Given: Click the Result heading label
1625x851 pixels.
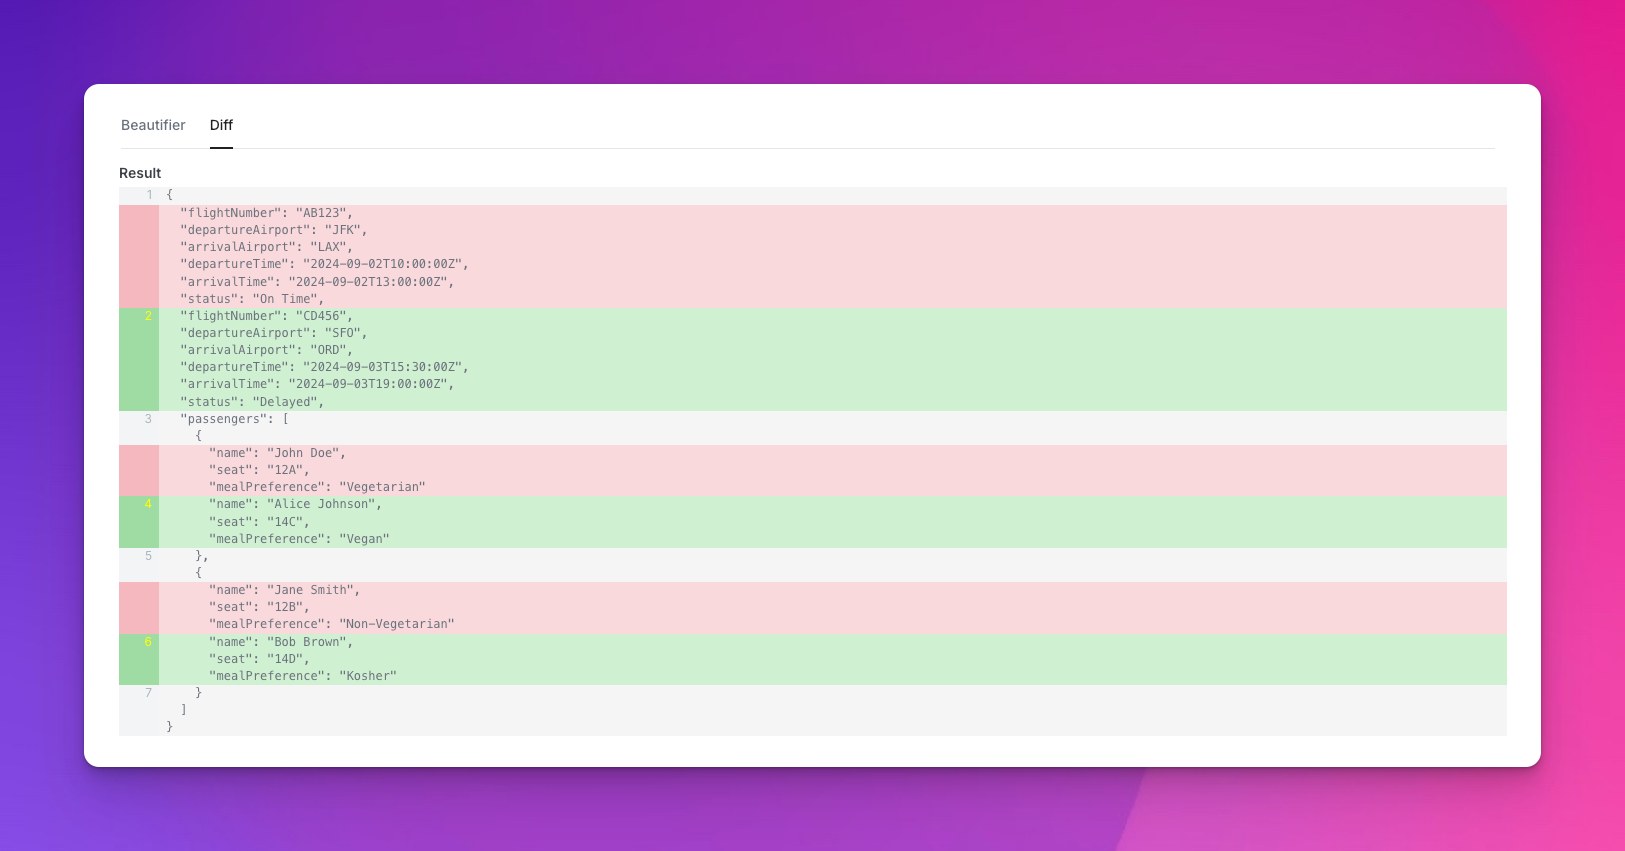Looking at the screenshot, I should 140,173.
